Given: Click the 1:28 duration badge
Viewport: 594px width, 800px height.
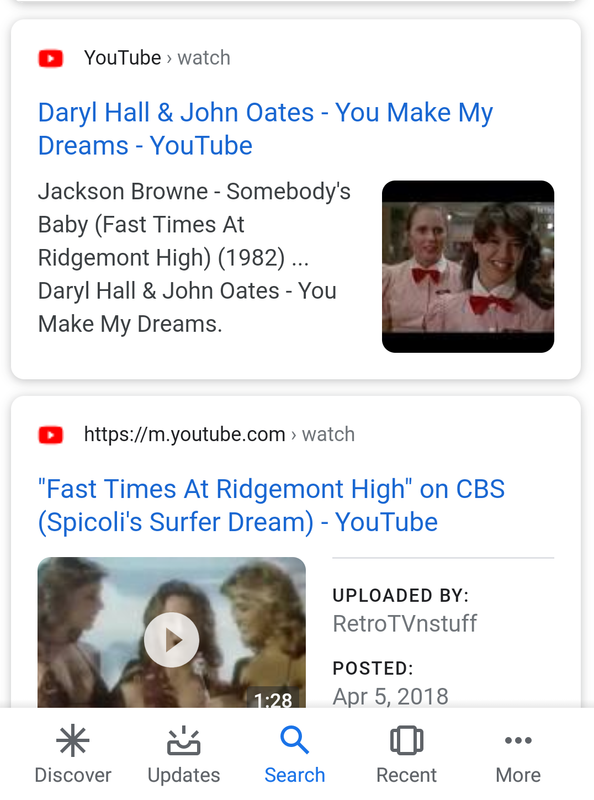Looking at the screenshot, I should pyautogui.click(x=273, y=699).
